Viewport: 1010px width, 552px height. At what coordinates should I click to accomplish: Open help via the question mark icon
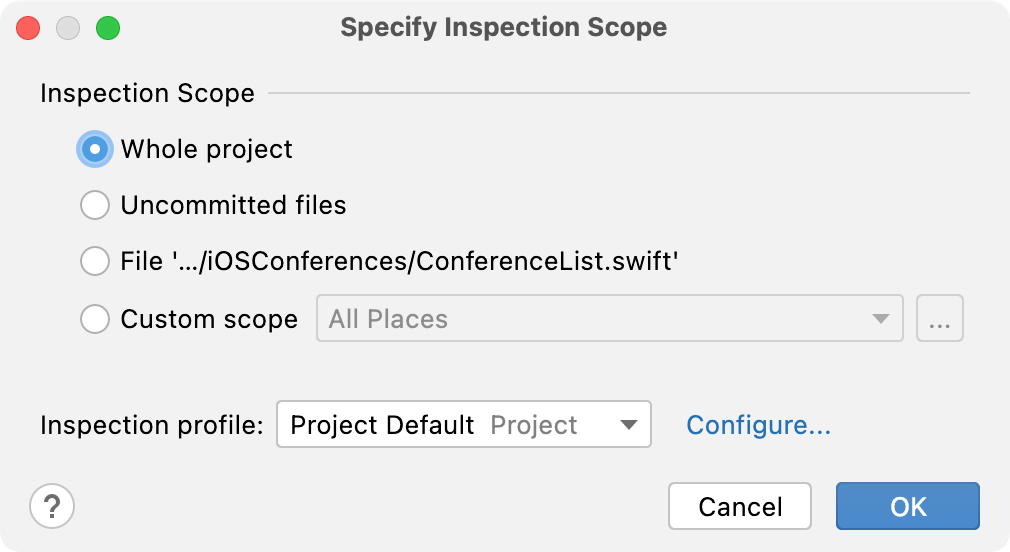[52, 506]
